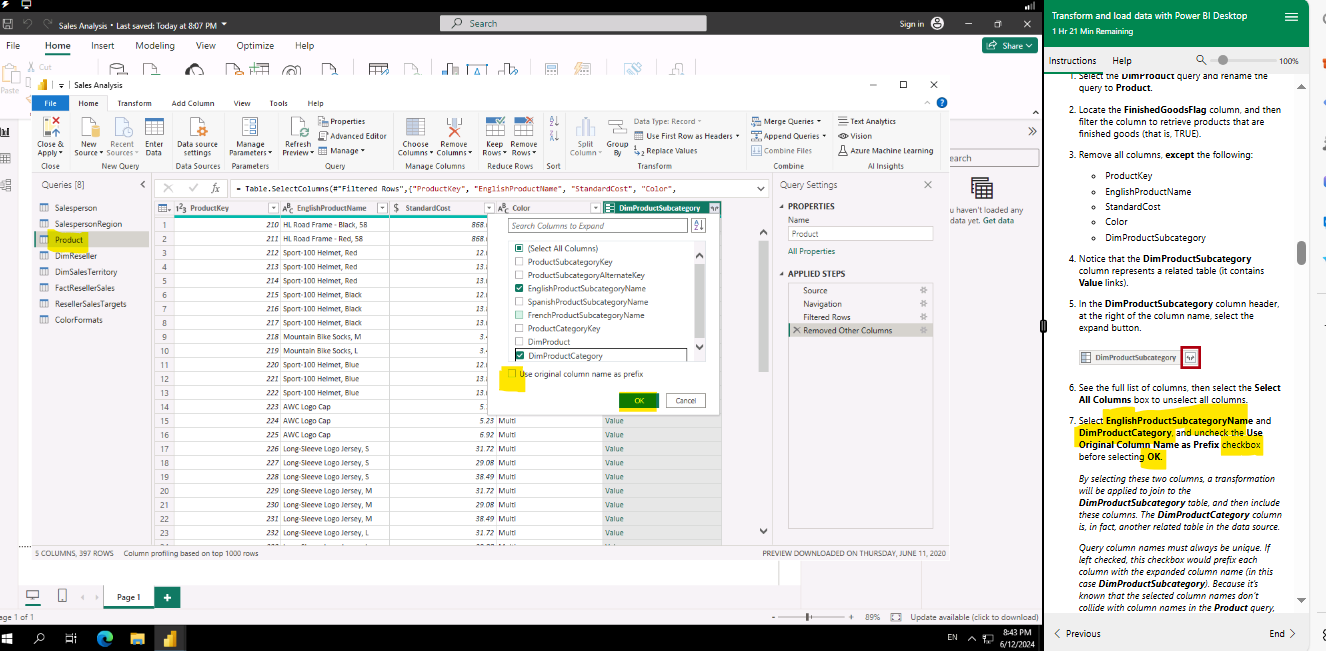Open the gear icon for the Source step
Screen dimensions: 1326x651
(x=924, y=291)
